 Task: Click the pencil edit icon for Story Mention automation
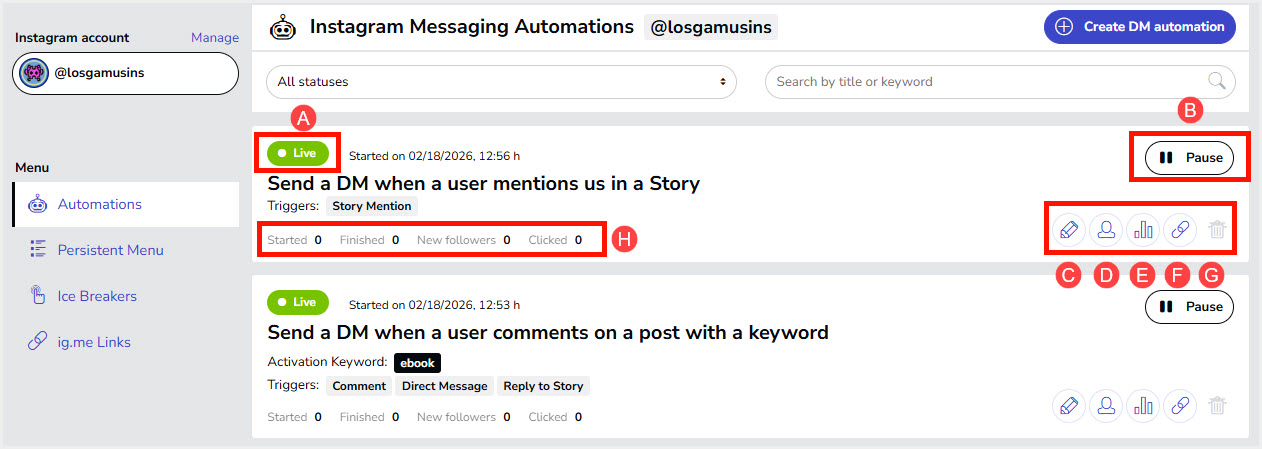pos(1068,230)
